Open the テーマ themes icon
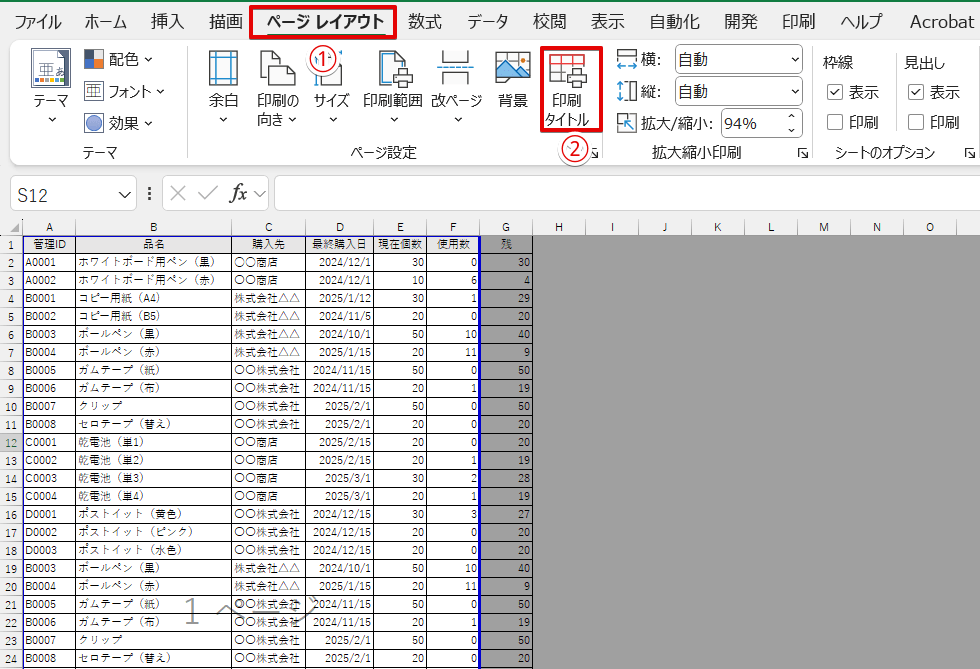Image resolution: width=980 pixels, height=669 pixels. (52, 70)
